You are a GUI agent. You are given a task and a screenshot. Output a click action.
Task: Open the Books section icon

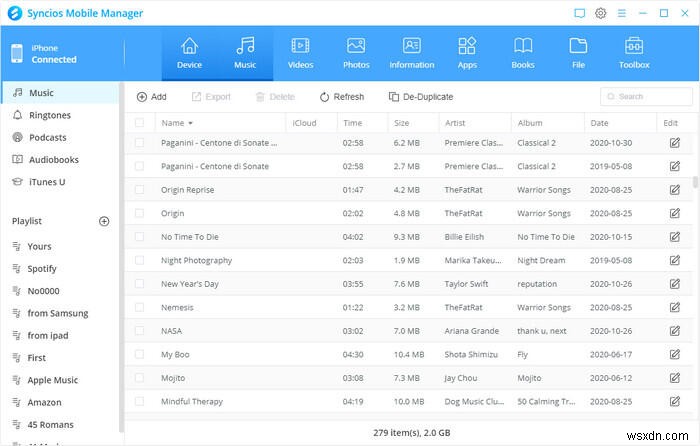[x=523, y=46]
